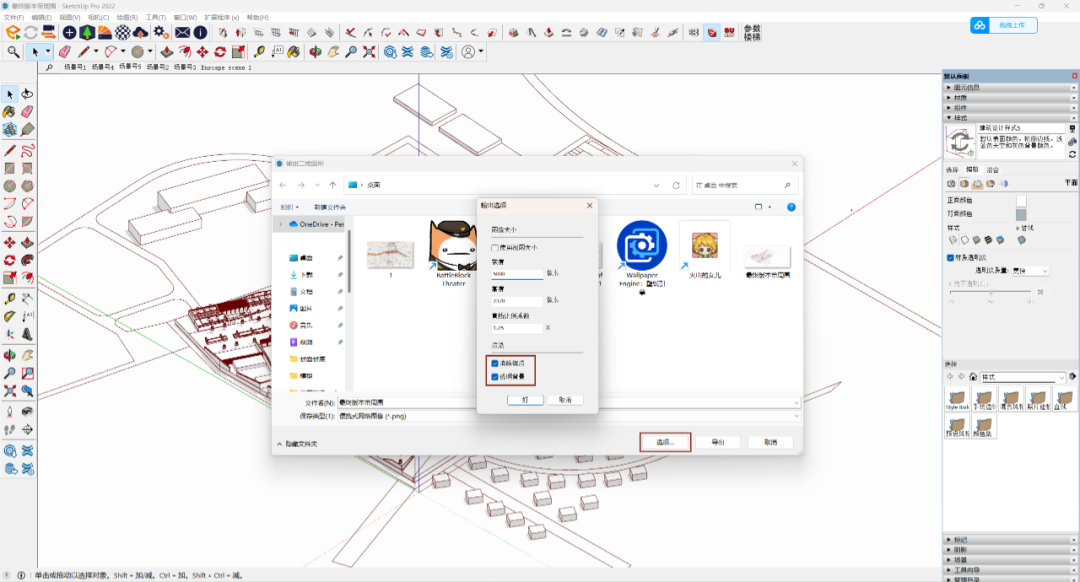Click the width input field in export options
This screenshot has height=582, width=1080.
click(x=517, y=273)
